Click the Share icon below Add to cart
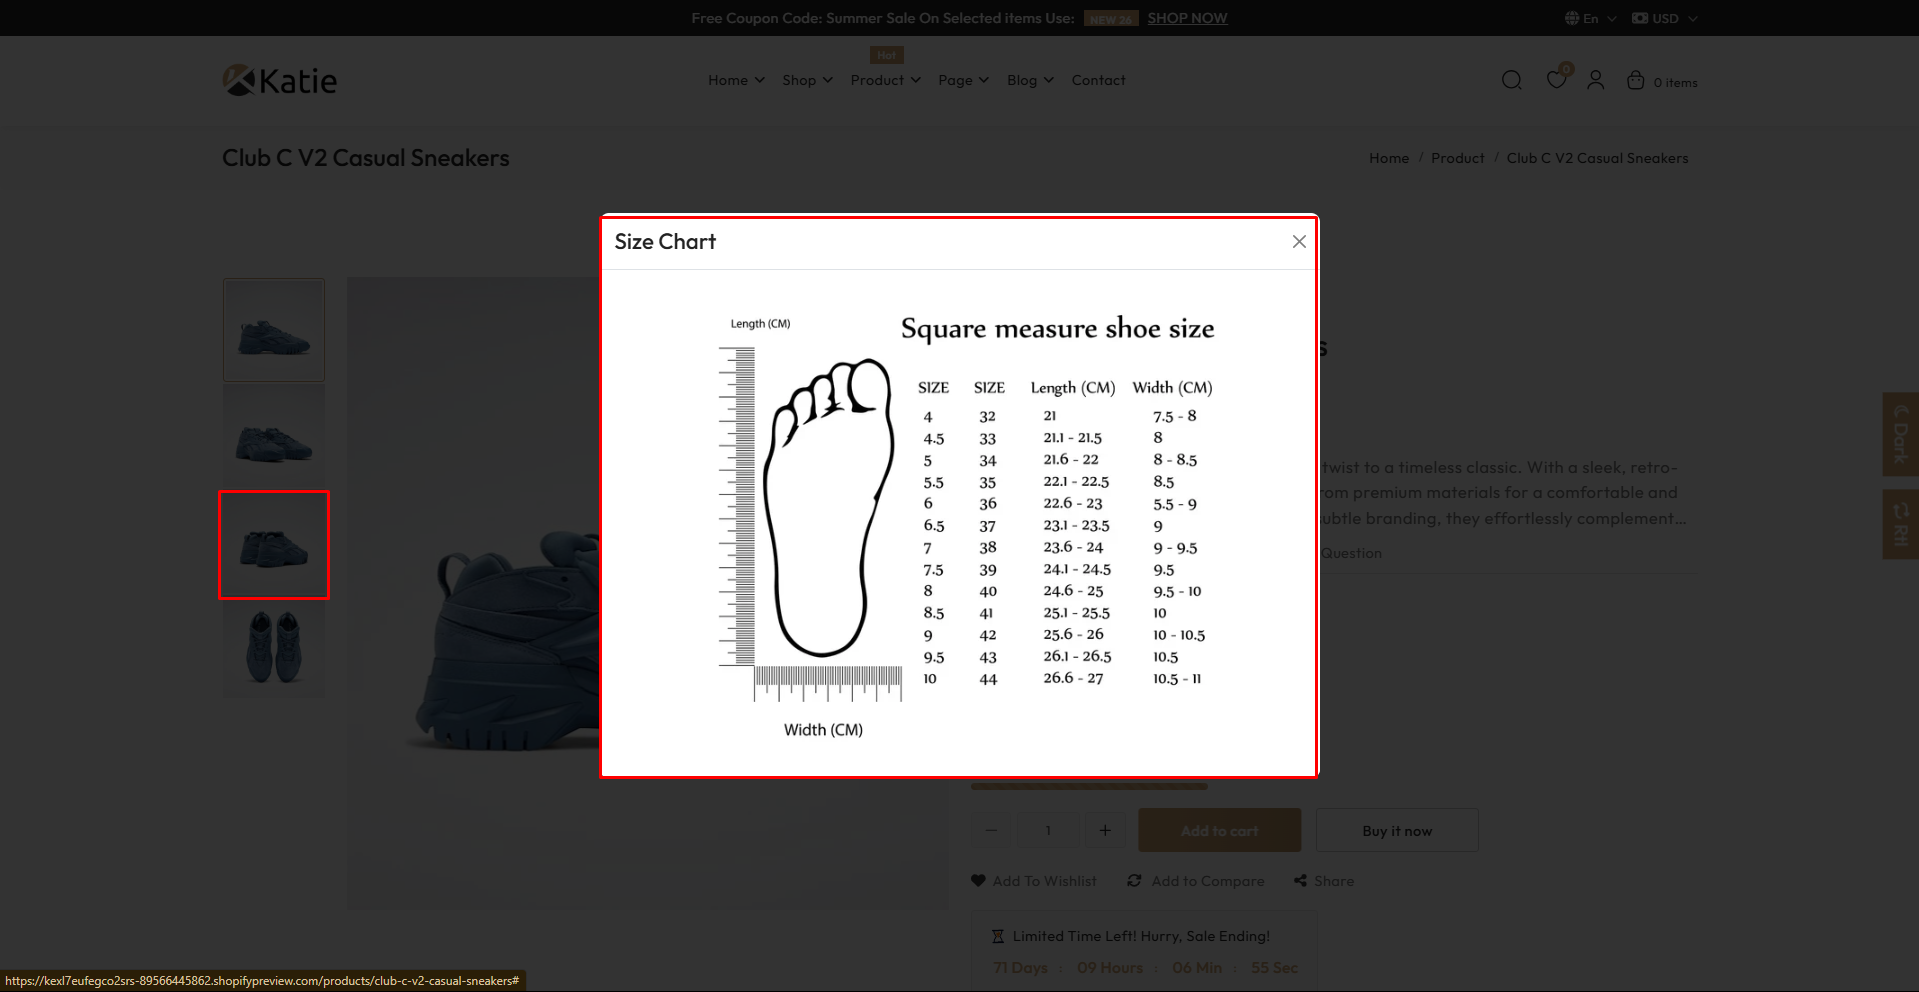The height and width of the screenshot is (992, 1919). coord(1299,881)
